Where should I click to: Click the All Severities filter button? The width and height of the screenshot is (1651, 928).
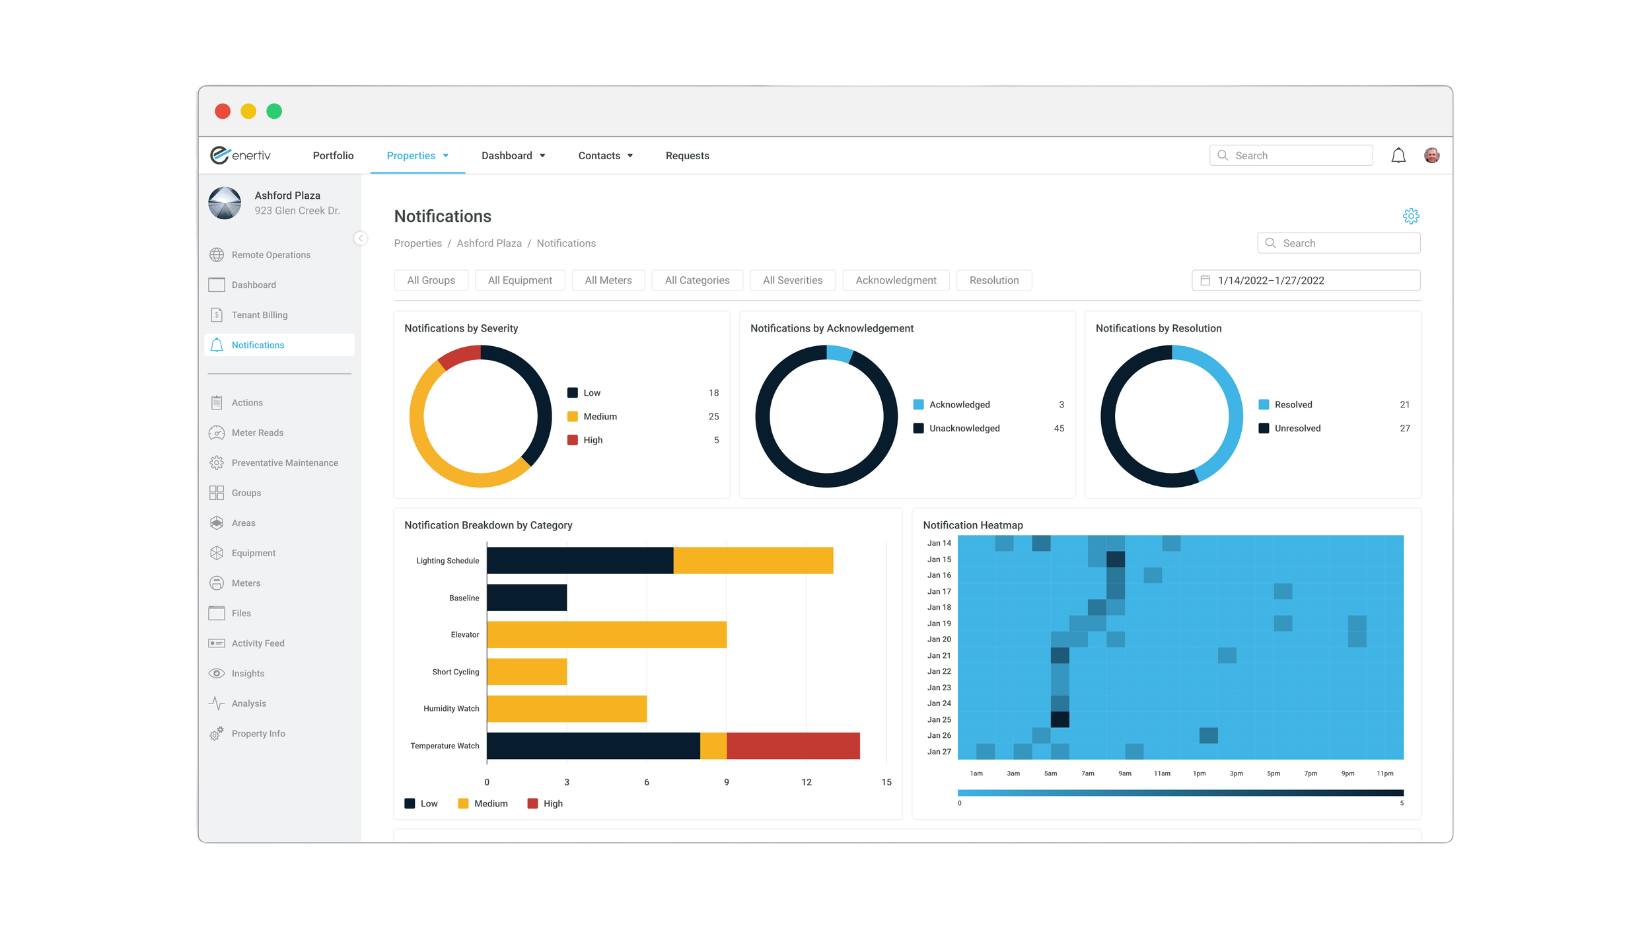[792, 281]
